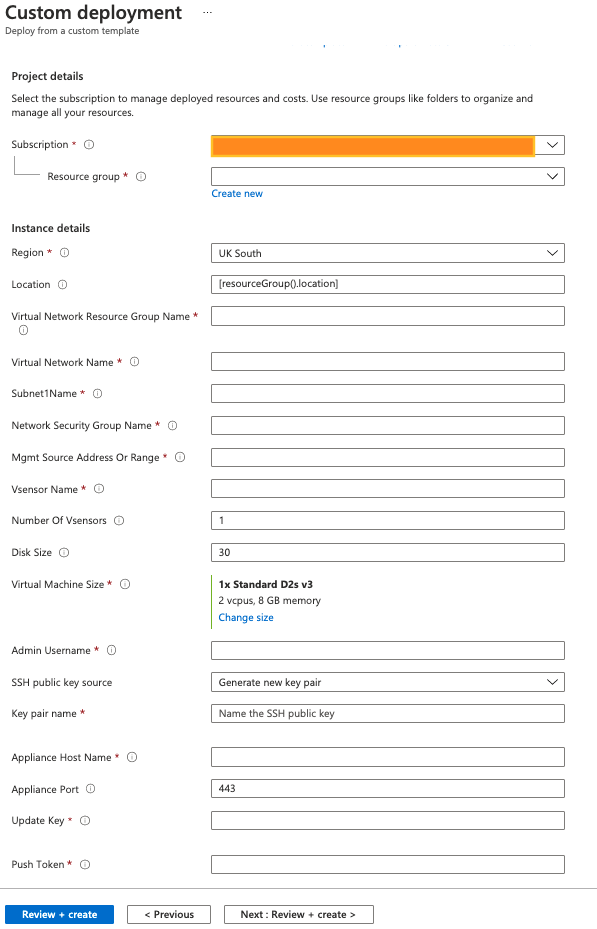Screen dimensions: 597x929
Task: Click the Instance details heading
Action: [51, 228]
